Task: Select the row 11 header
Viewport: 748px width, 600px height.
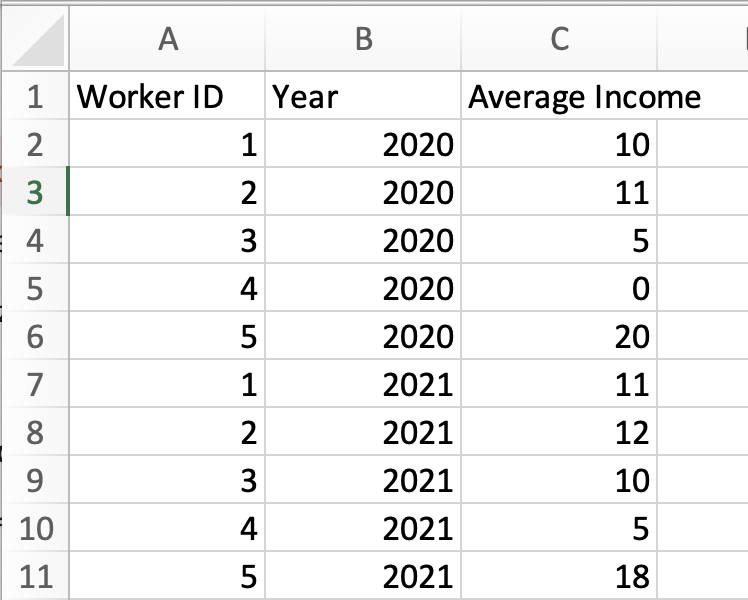Action: tap(35, 577)
